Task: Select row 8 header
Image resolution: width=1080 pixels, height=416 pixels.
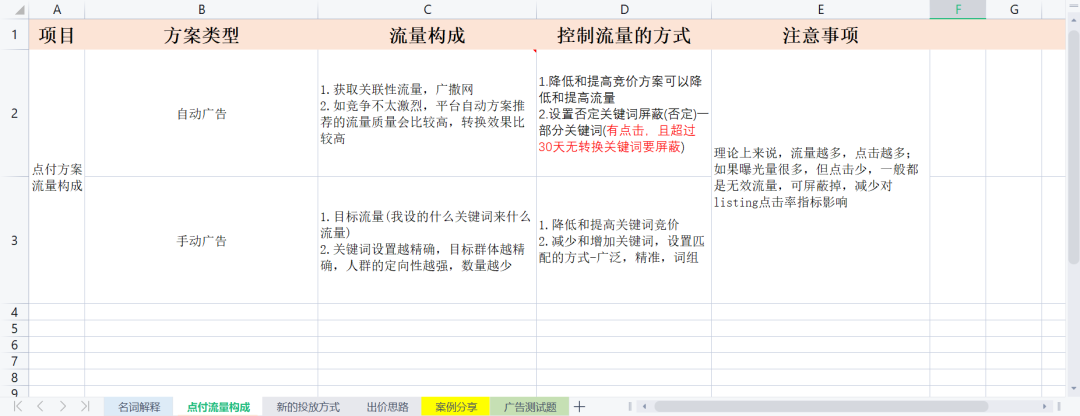Action: coord(14,377)
